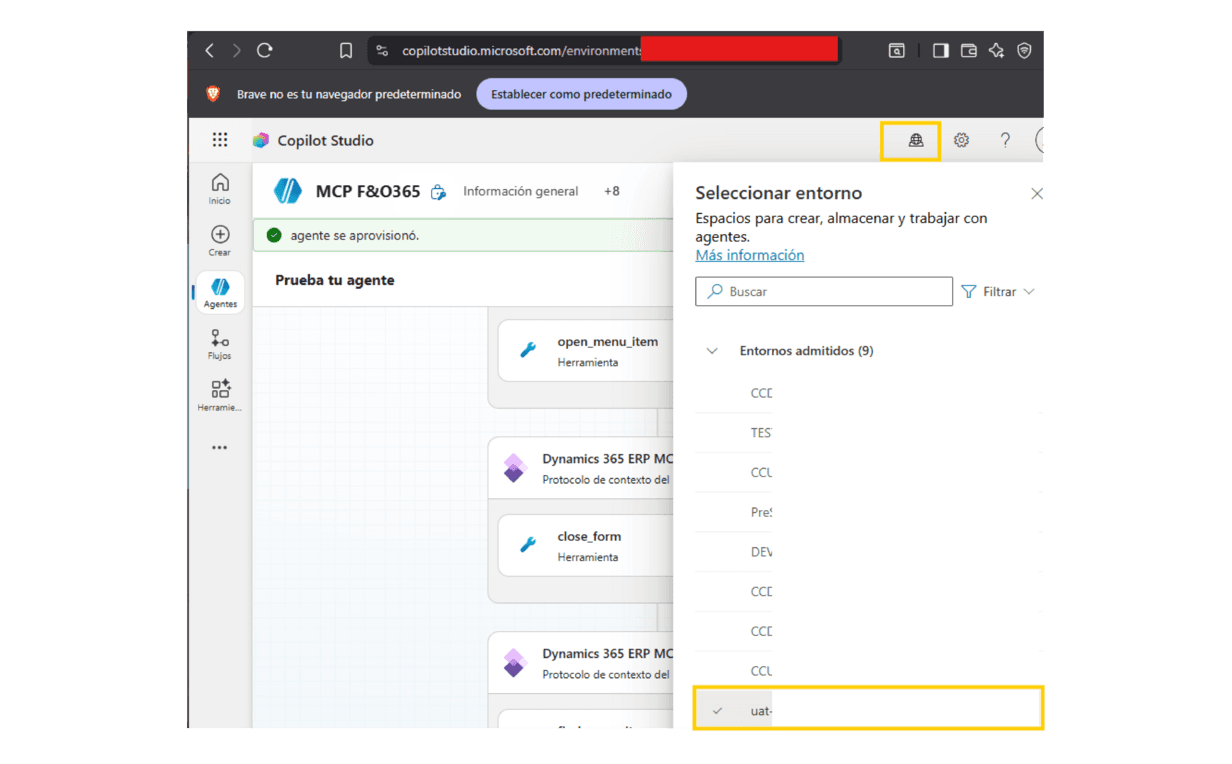Viewport: 1232px width, 764px height.
Task: Open Flujos from the left sidebar
Action: point(220,343)
